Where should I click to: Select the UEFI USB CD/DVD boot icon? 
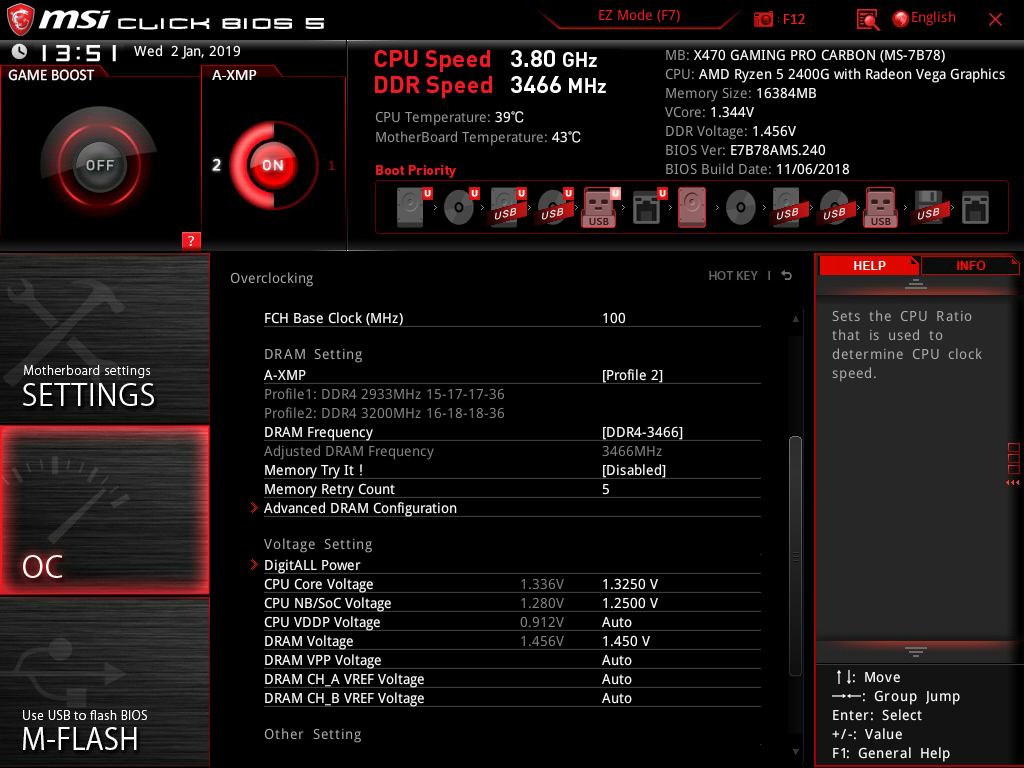coord(554,208)
